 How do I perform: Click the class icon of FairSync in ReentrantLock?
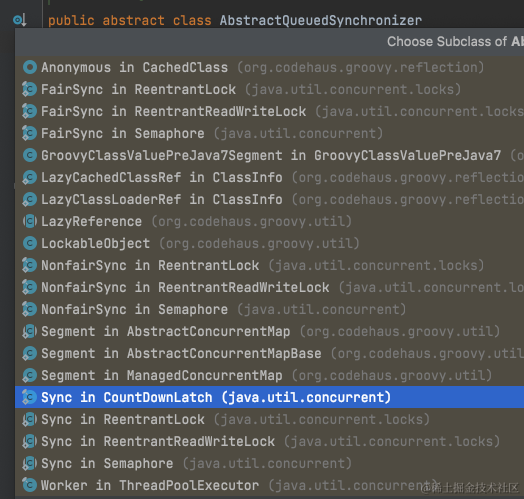coord(30,90)
